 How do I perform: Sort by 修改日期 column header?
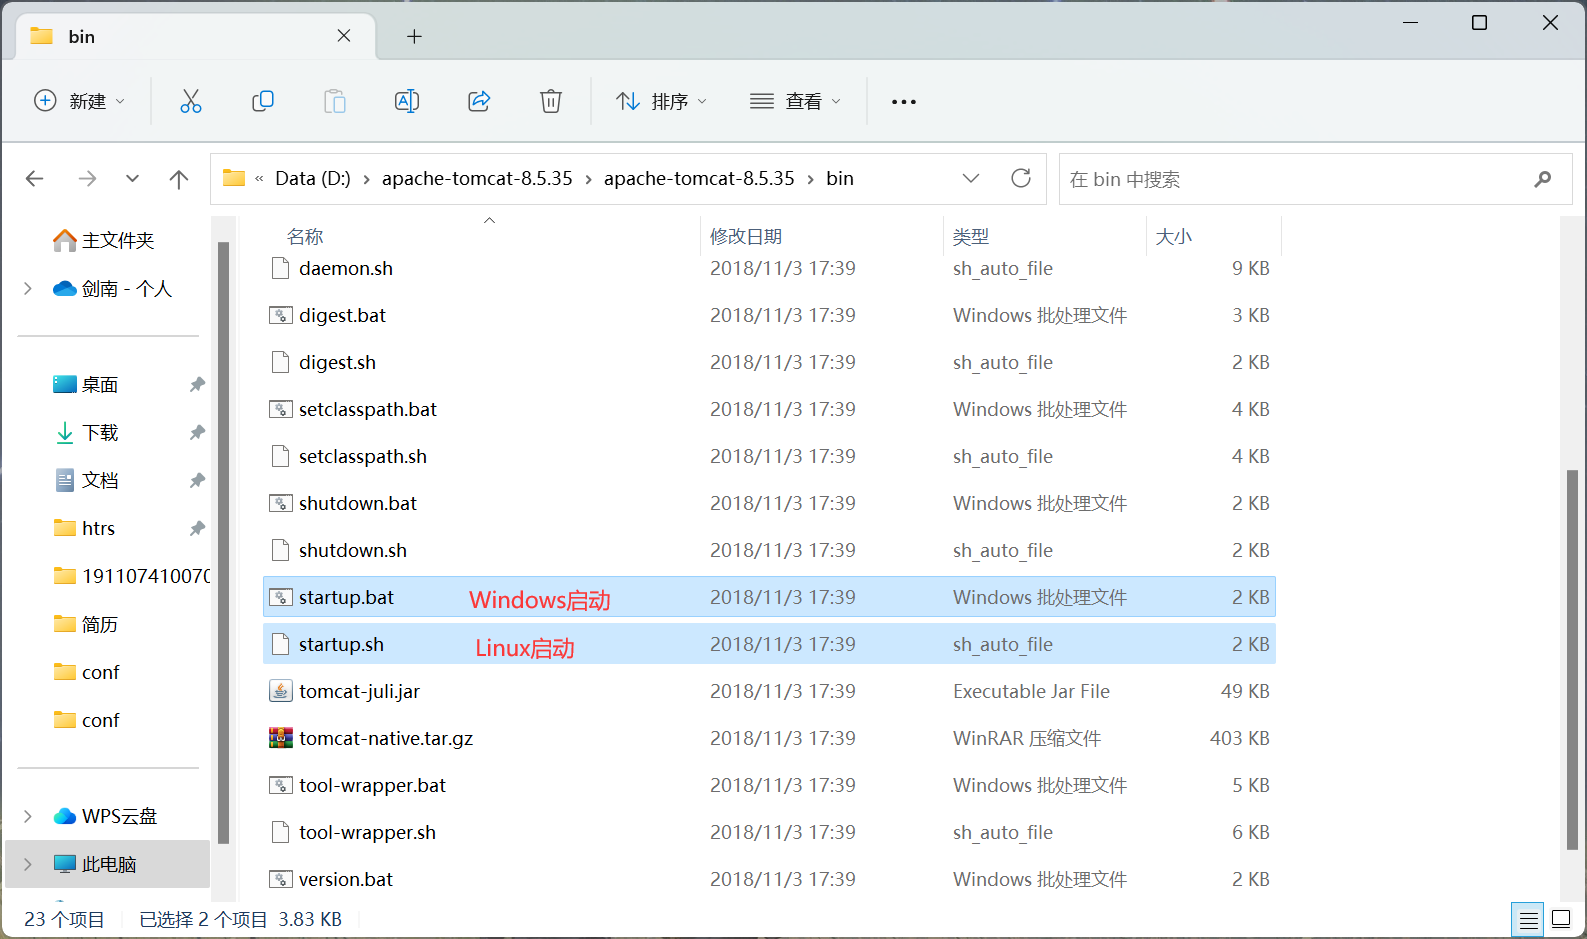[x=746, y=236]
